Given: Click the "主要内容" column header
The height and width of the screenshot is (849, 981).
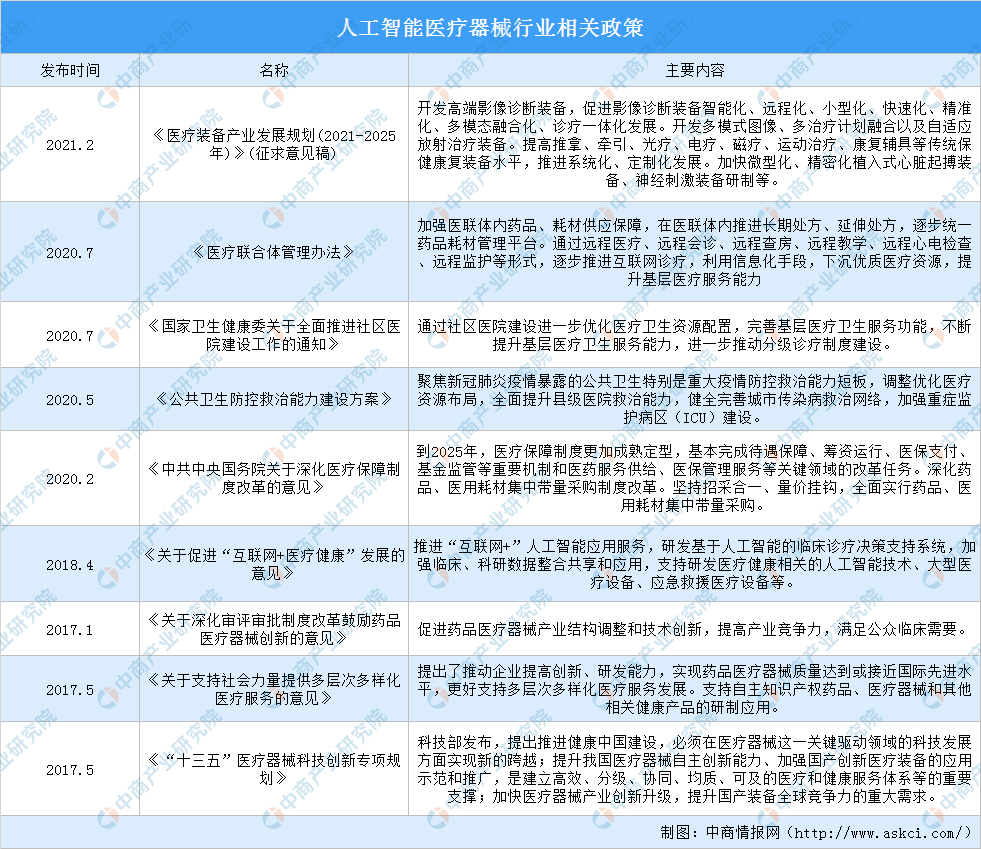Looking at the screenshot, I should click(x=694, y=71).
